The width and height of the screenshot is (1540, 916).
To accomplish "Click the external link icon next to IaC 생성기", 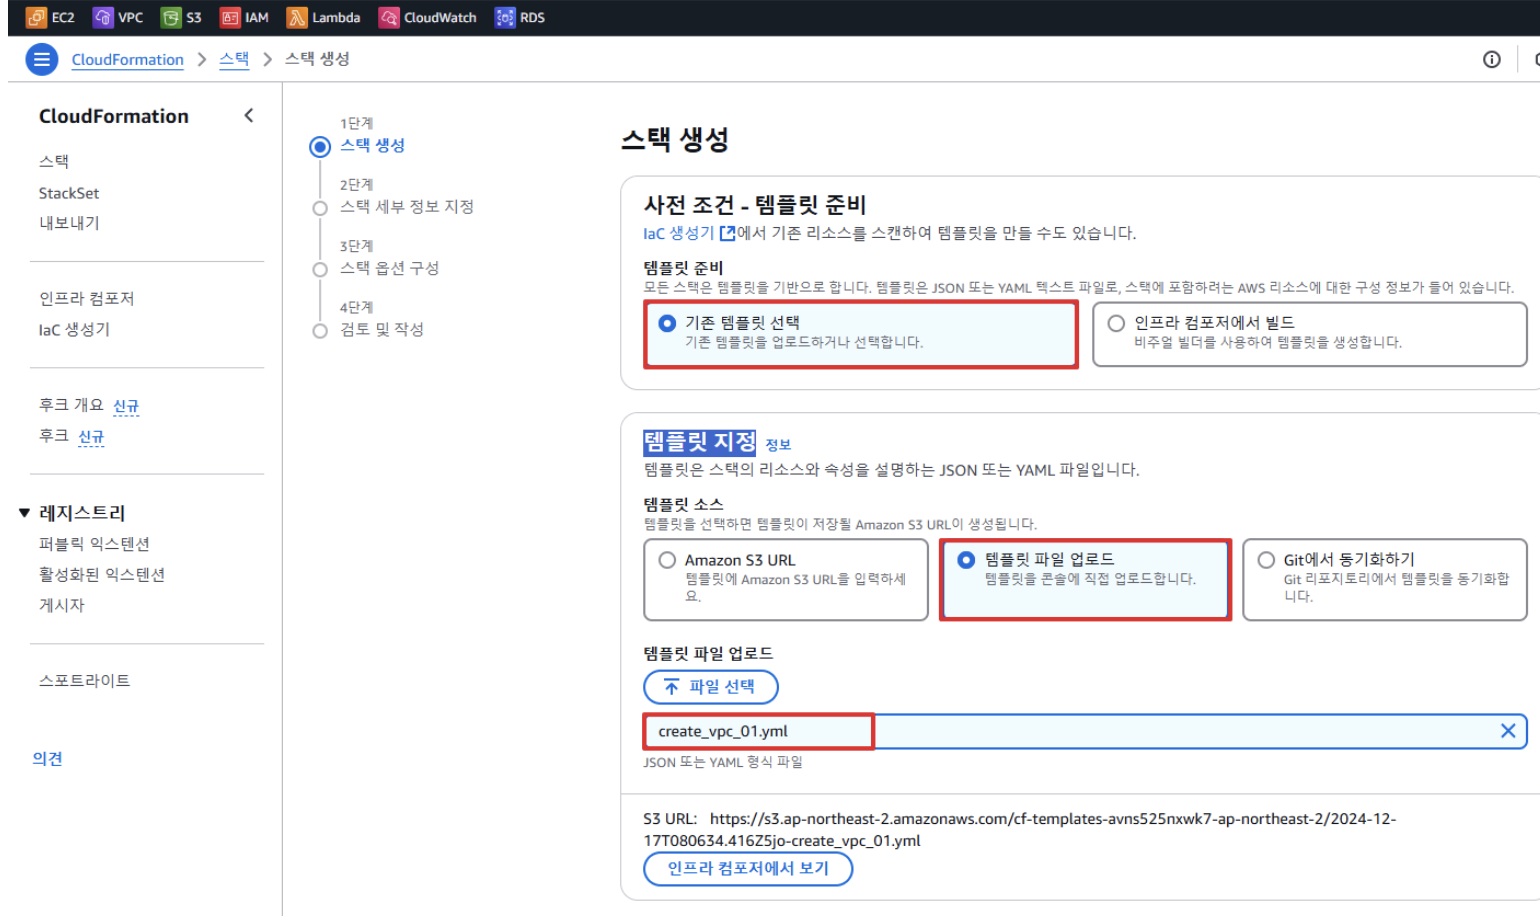I will tap(727, 233).
